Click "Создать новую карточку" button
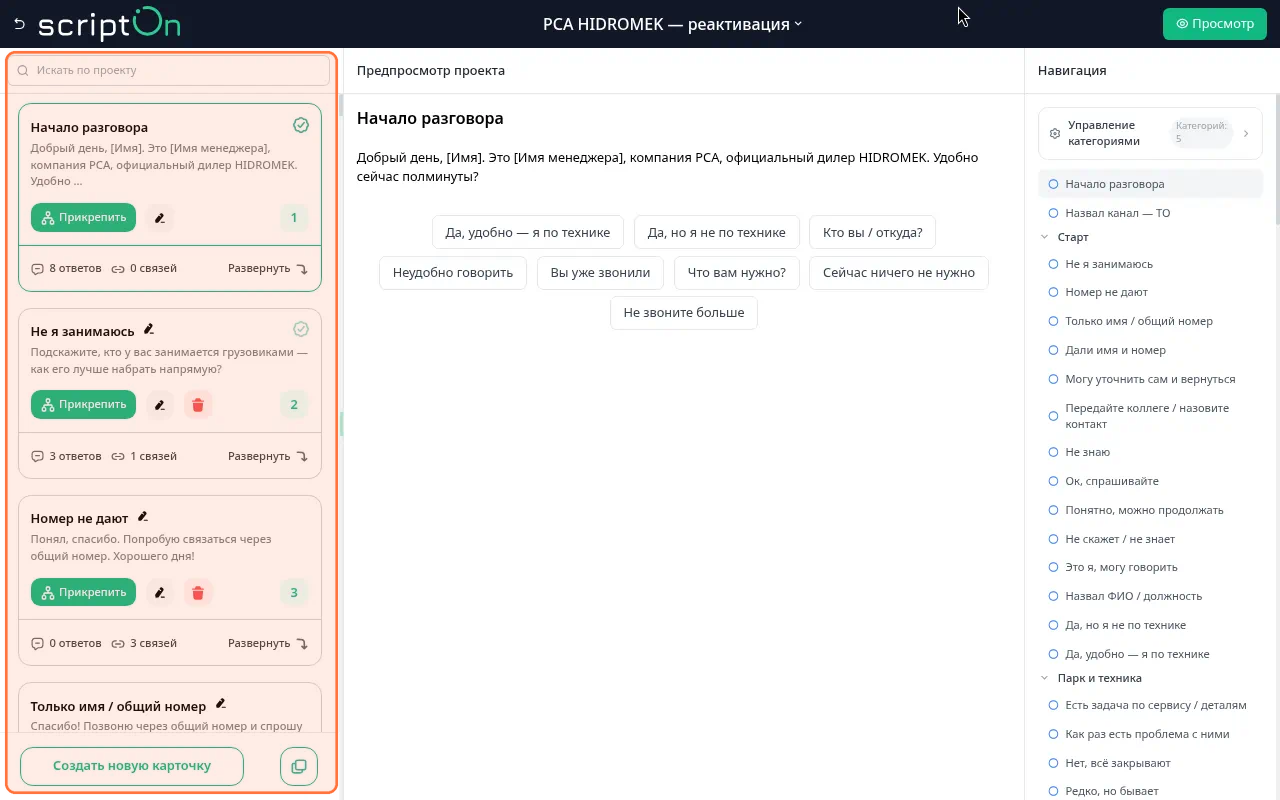 [132, 766]
